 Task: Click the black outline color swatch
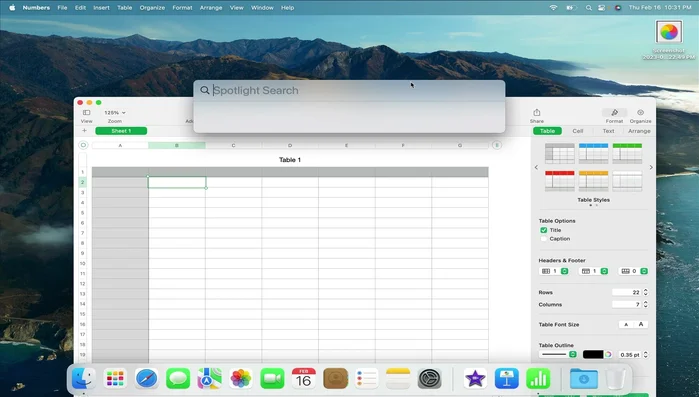(593, 354)
